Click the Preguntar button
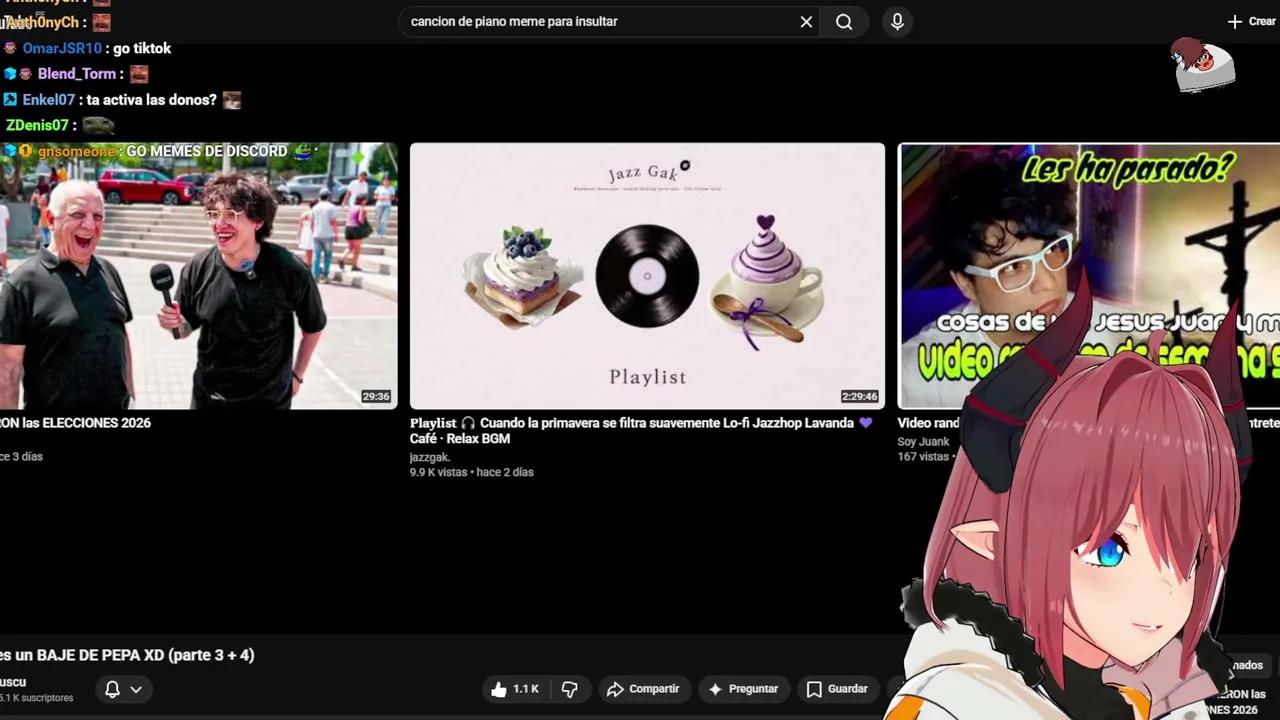1280x720 pixels. tap(742, 689)
